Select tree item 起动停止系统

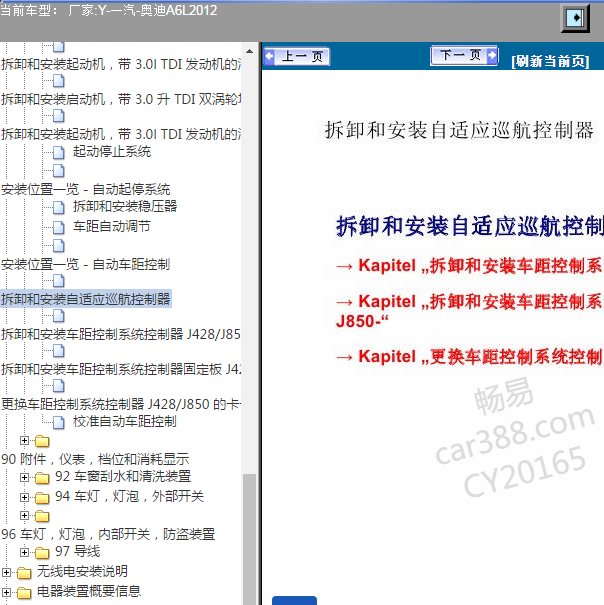point(112,152)
